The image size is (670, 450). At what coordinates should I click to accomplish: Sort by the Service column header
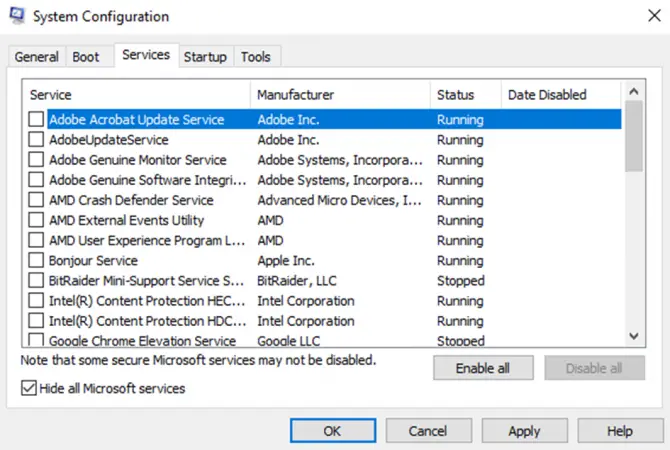point(136,94)
